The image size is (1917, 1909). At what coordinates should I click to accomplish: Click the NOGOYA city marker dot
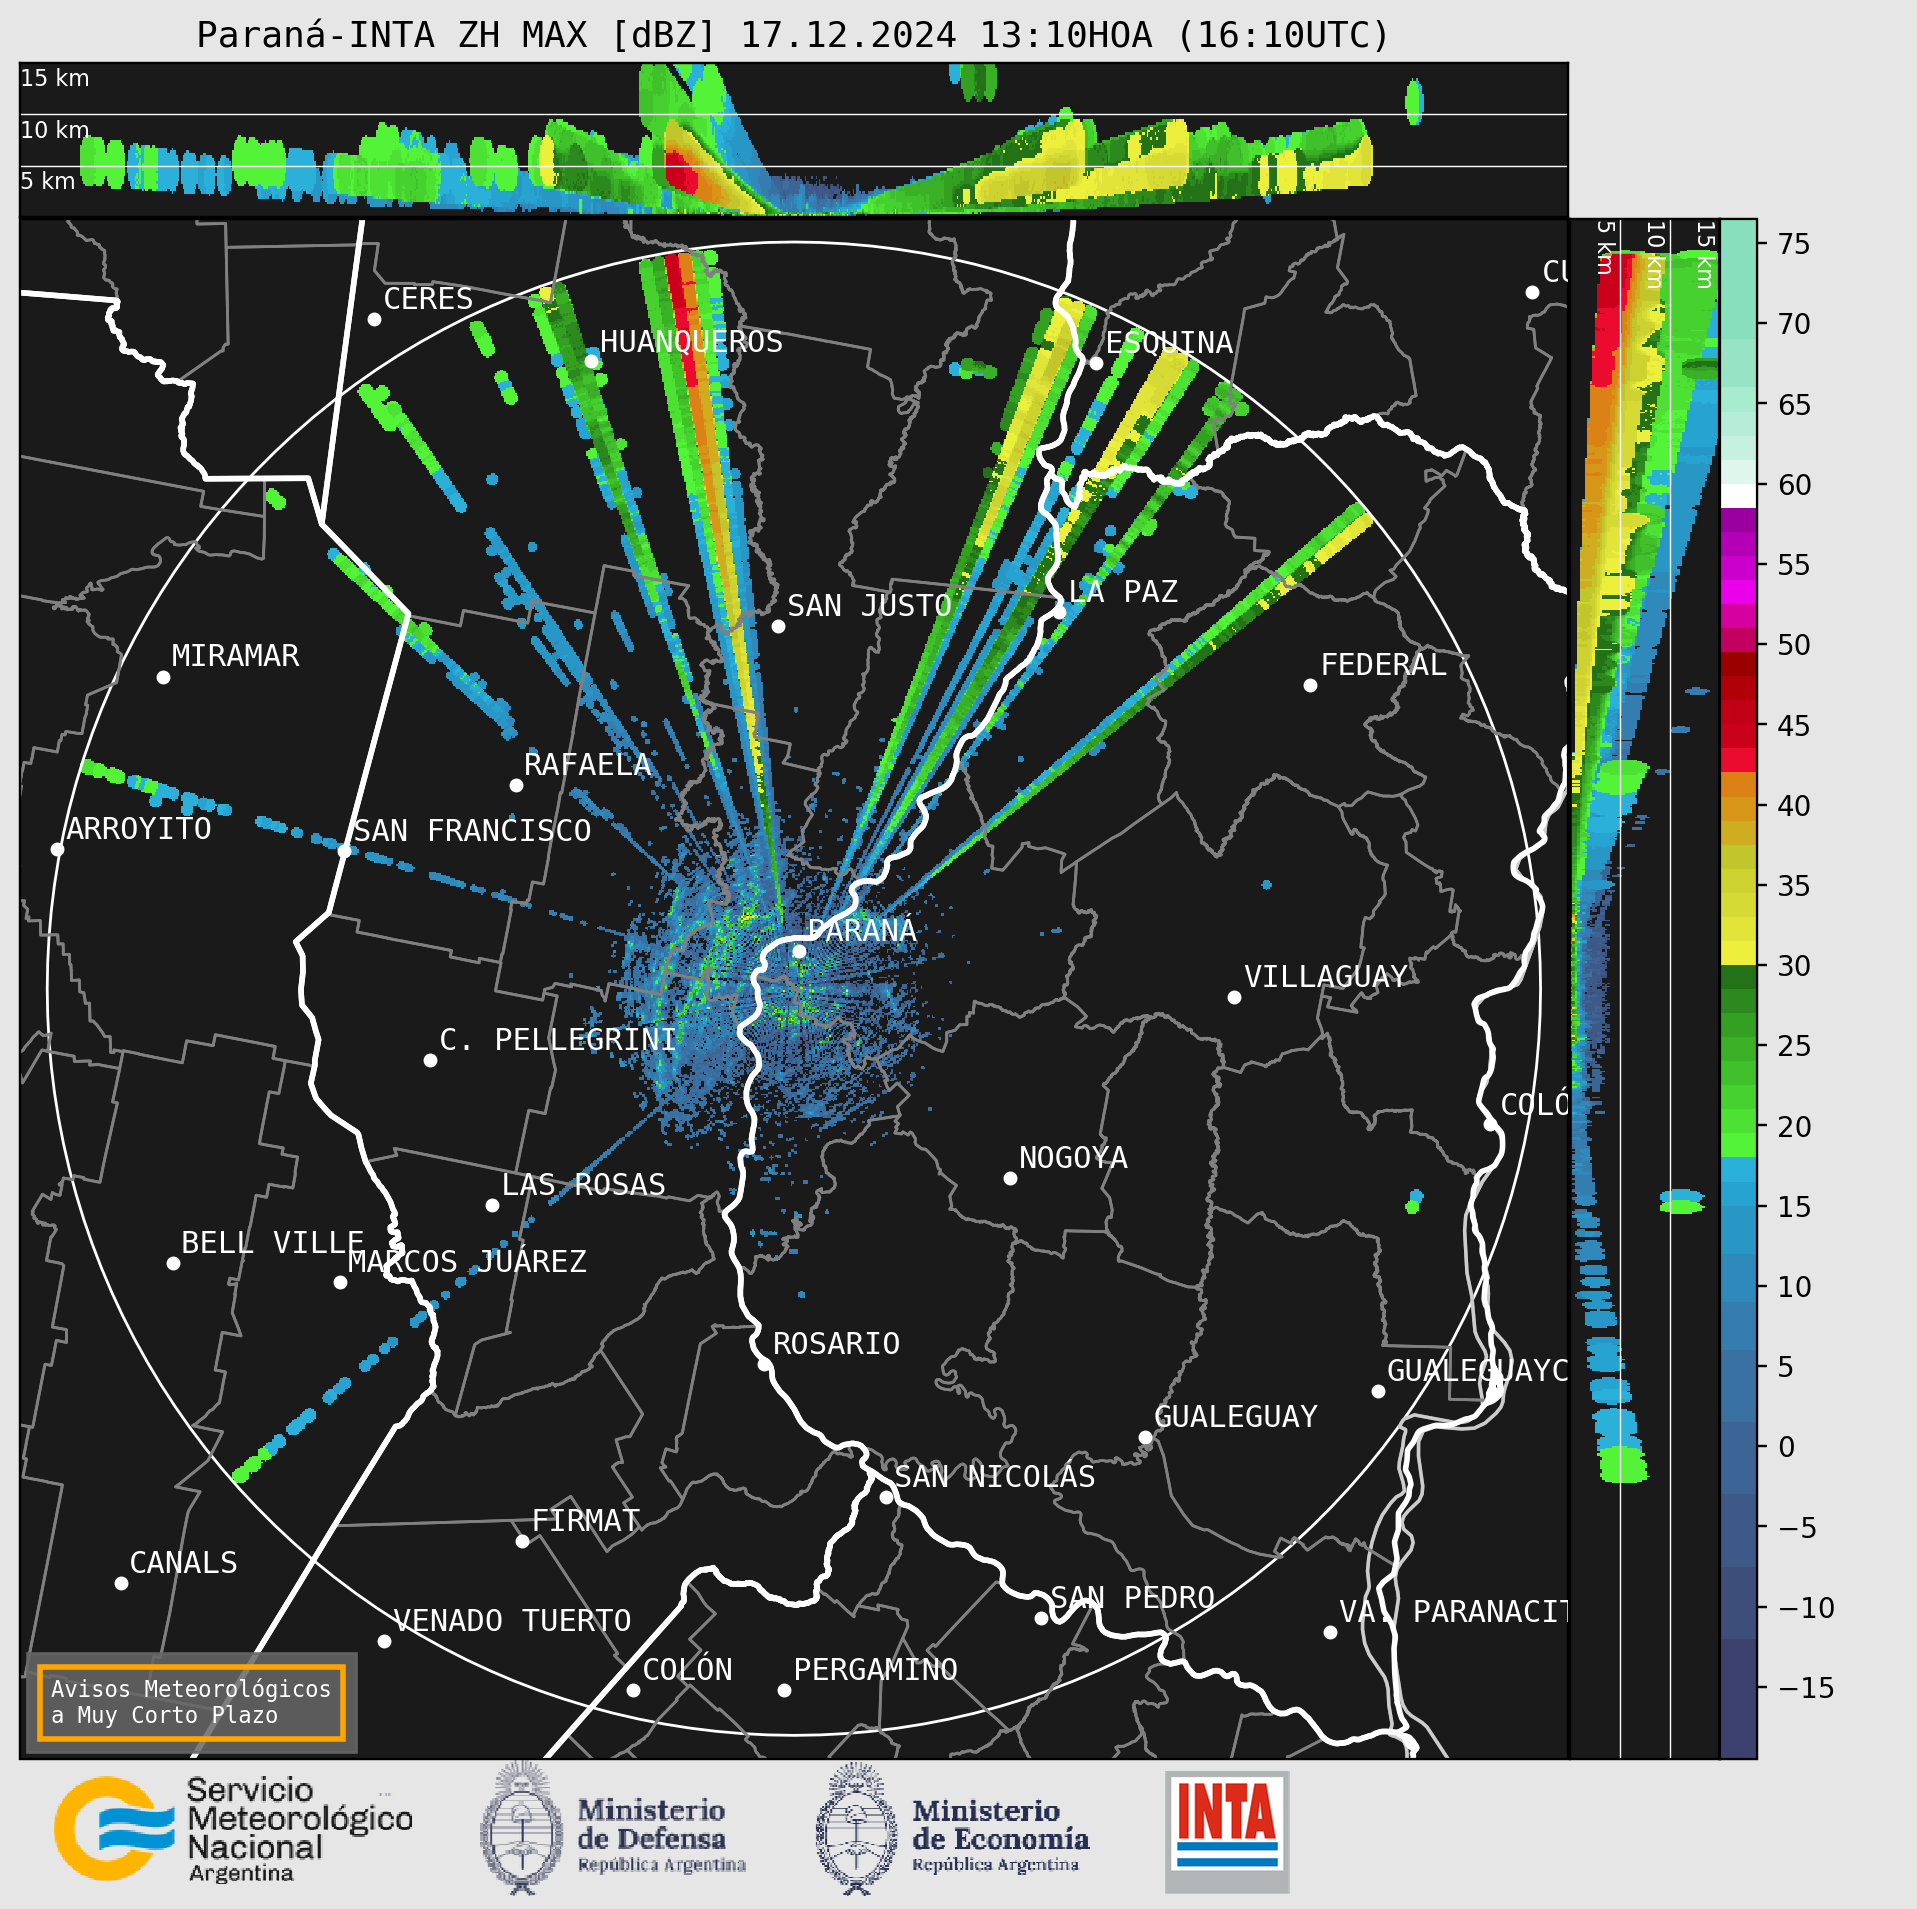click(x=1010, y=1178)
